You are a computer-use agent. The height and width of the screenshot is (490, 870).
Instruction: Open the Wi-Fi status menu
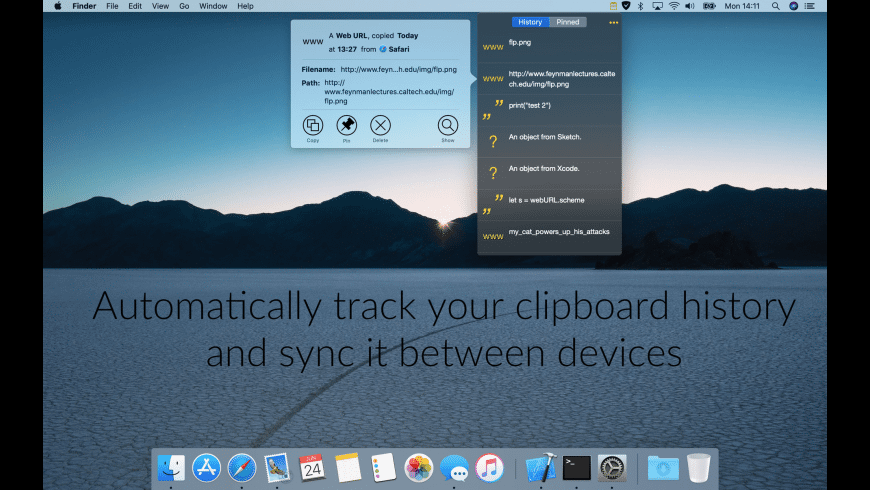[674, 6]
